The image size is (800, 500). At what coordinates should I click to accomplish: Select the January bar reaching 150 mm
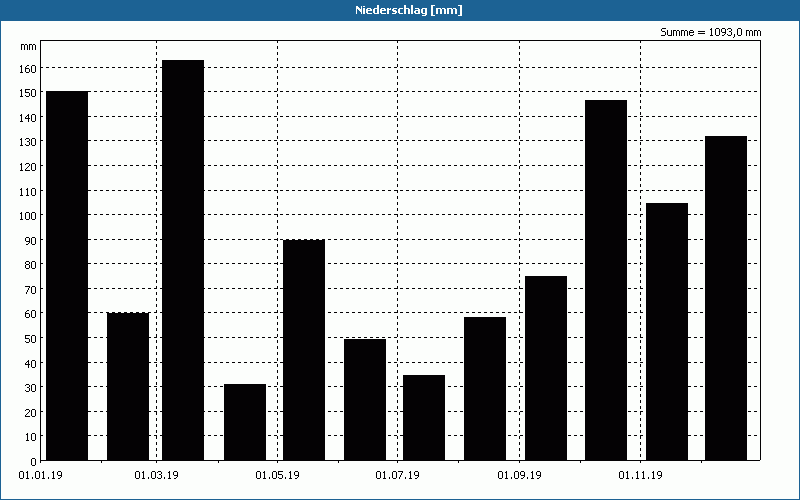[x=67, y=276]
